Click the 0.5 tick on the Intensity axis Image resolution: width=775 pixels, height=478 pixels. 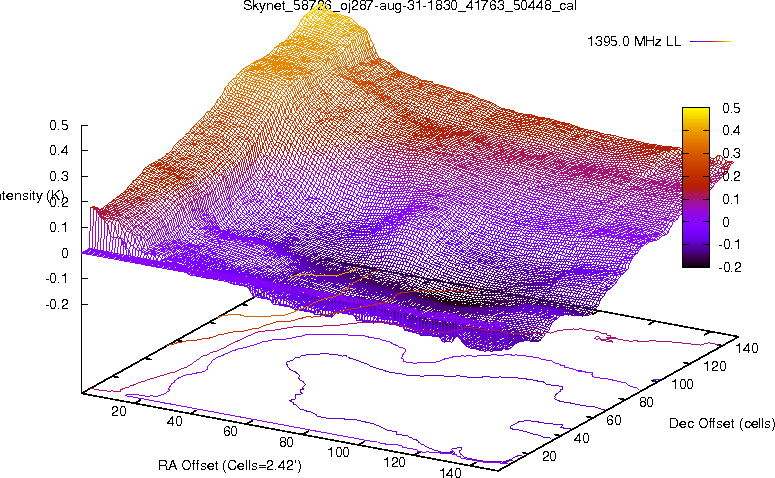[x=59, y=126]
